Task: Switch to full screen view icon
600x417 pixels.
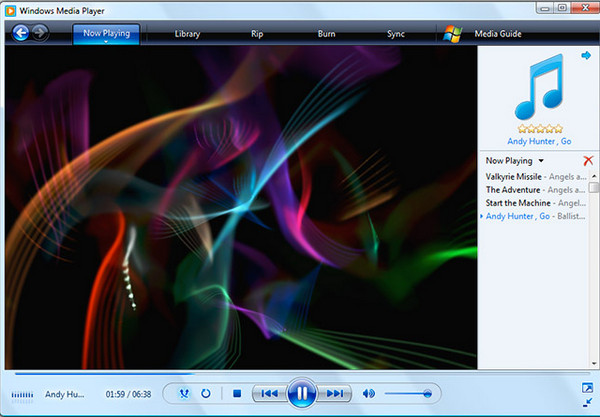Action: 587,388
